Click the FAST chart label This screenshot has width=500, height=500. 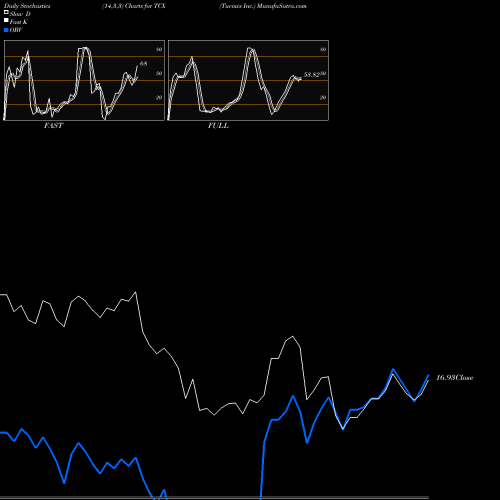tap(53, 126)
